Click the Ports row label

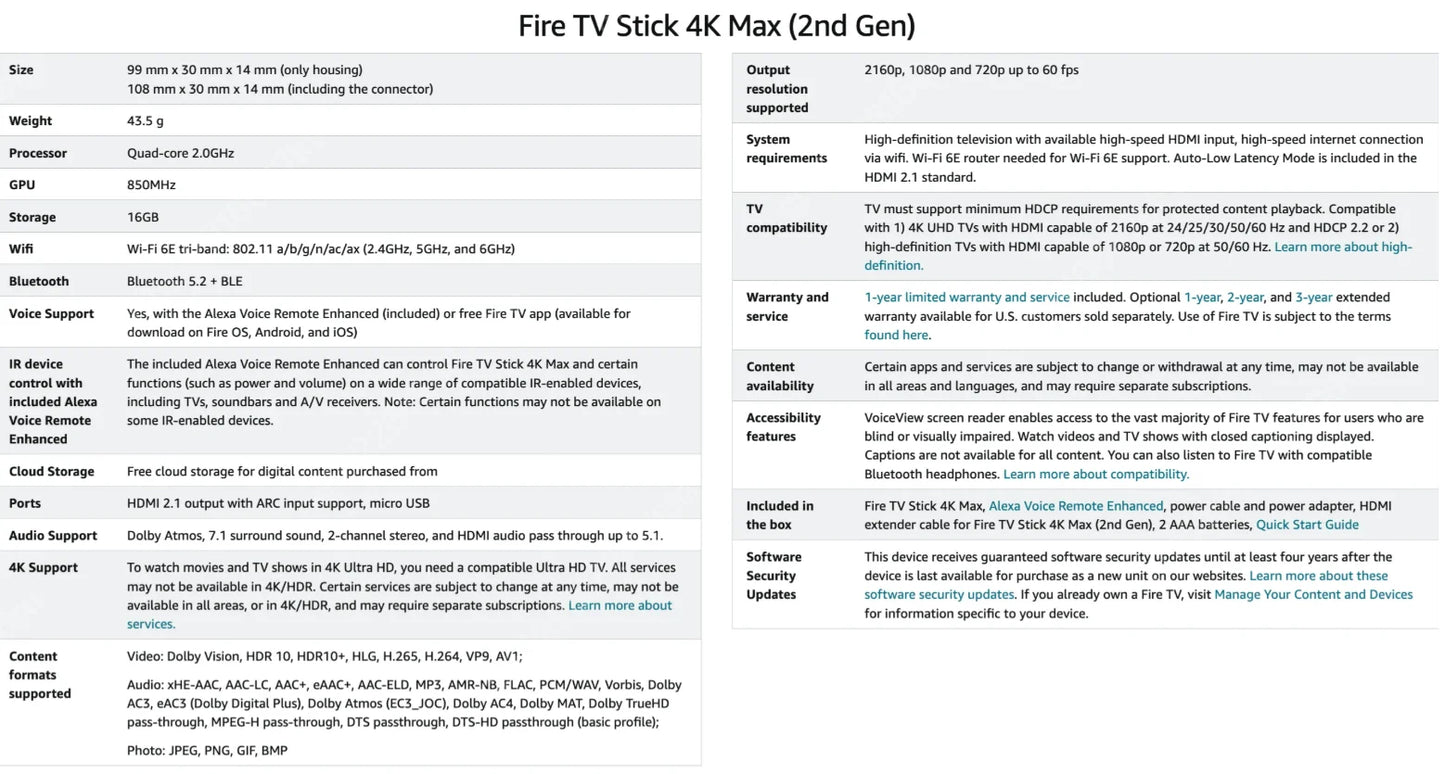tap(27, 503)
